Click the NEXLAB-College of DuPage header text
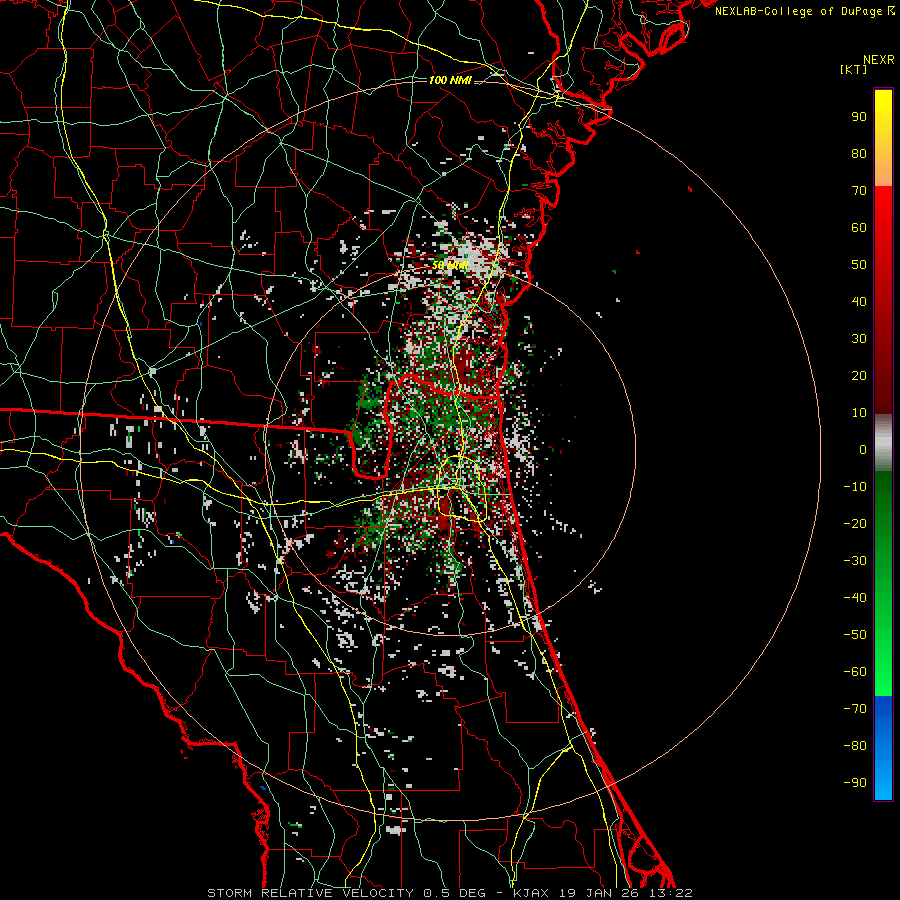This screenshot has height=900, width=900. (x=804, y=11)
